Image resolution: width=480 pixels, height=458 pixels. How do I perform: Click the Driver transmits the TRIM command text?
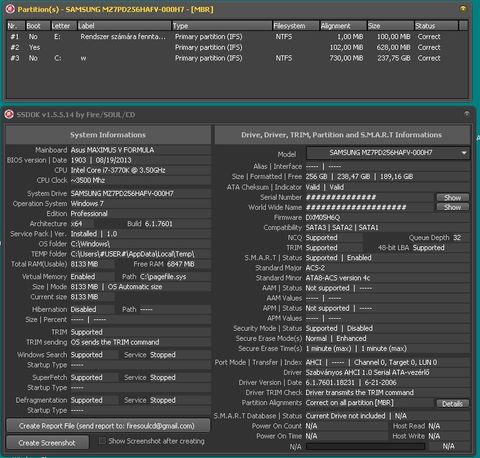[360, 392]
